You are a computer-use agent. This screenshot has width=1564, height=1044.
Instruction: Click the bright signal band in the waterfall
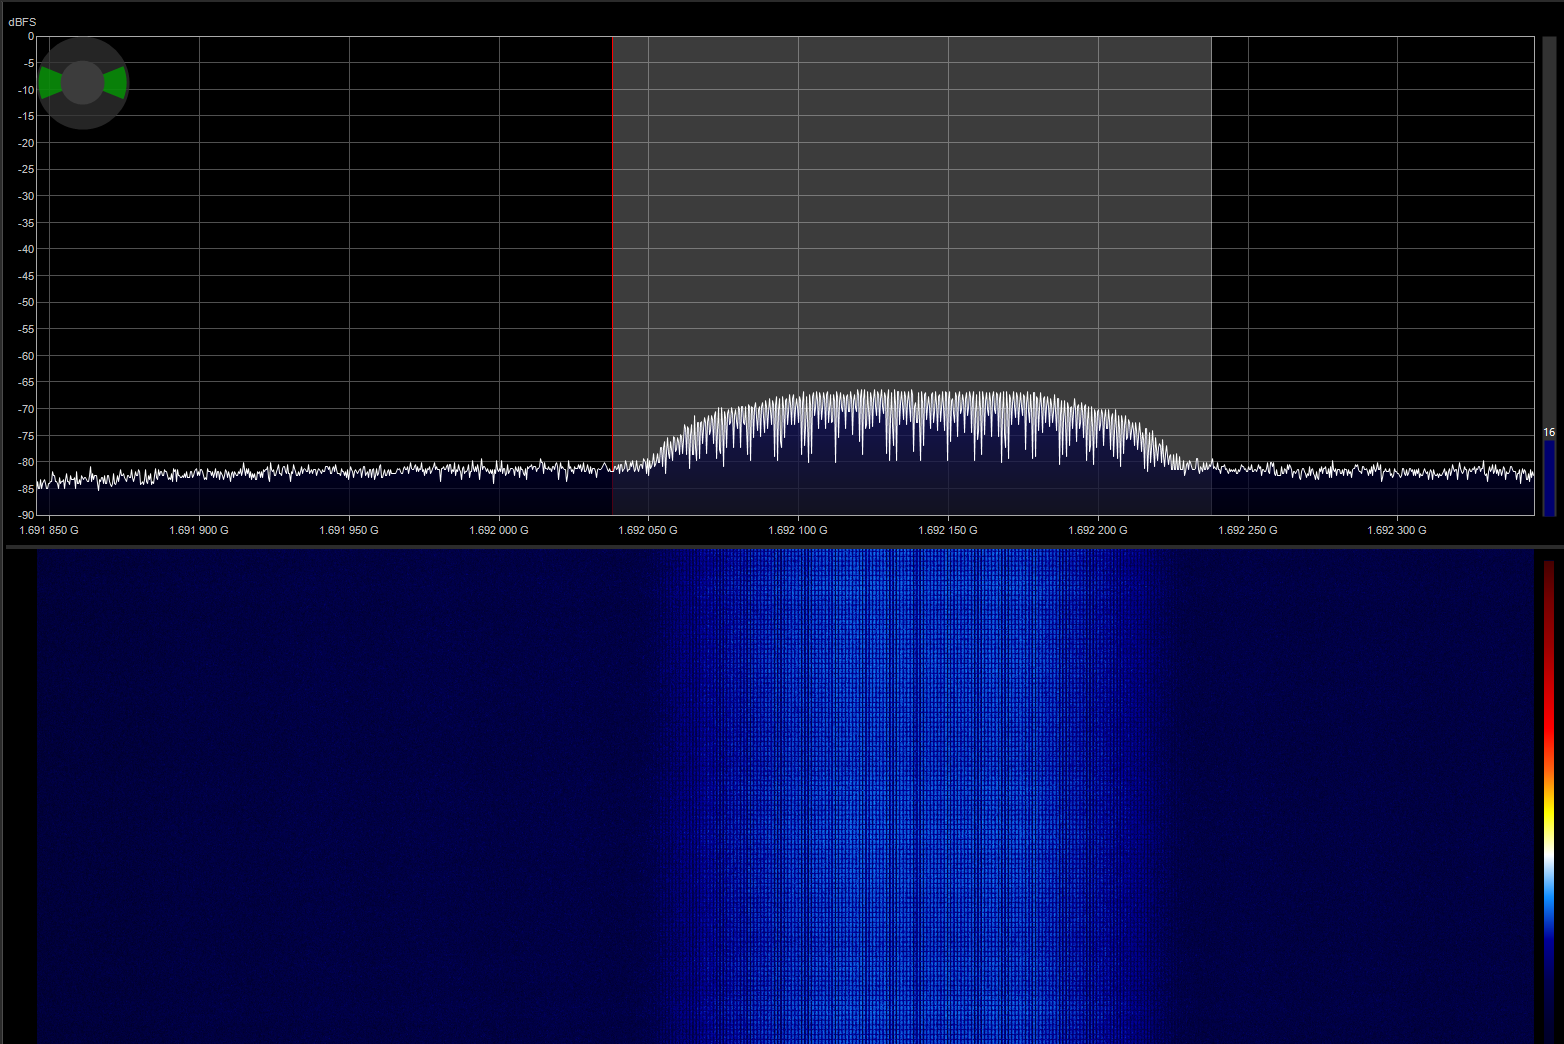(912, 800)
